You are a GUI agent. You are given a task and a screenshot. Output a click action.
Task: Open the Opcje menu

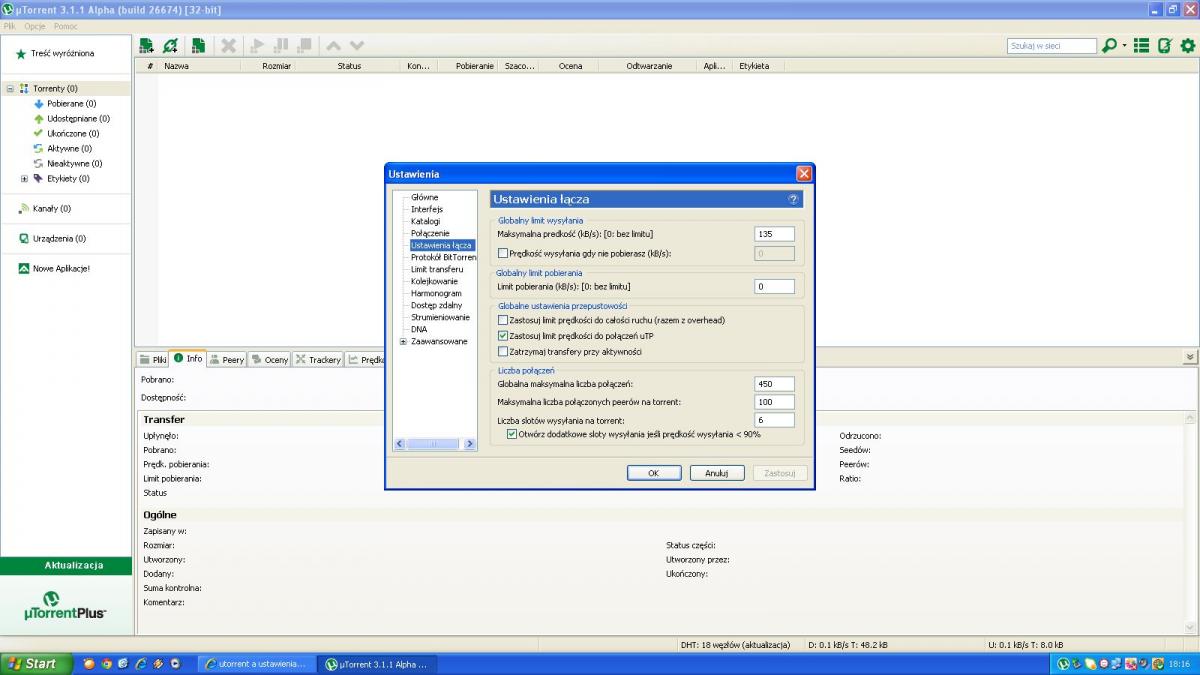pos(34,26)
